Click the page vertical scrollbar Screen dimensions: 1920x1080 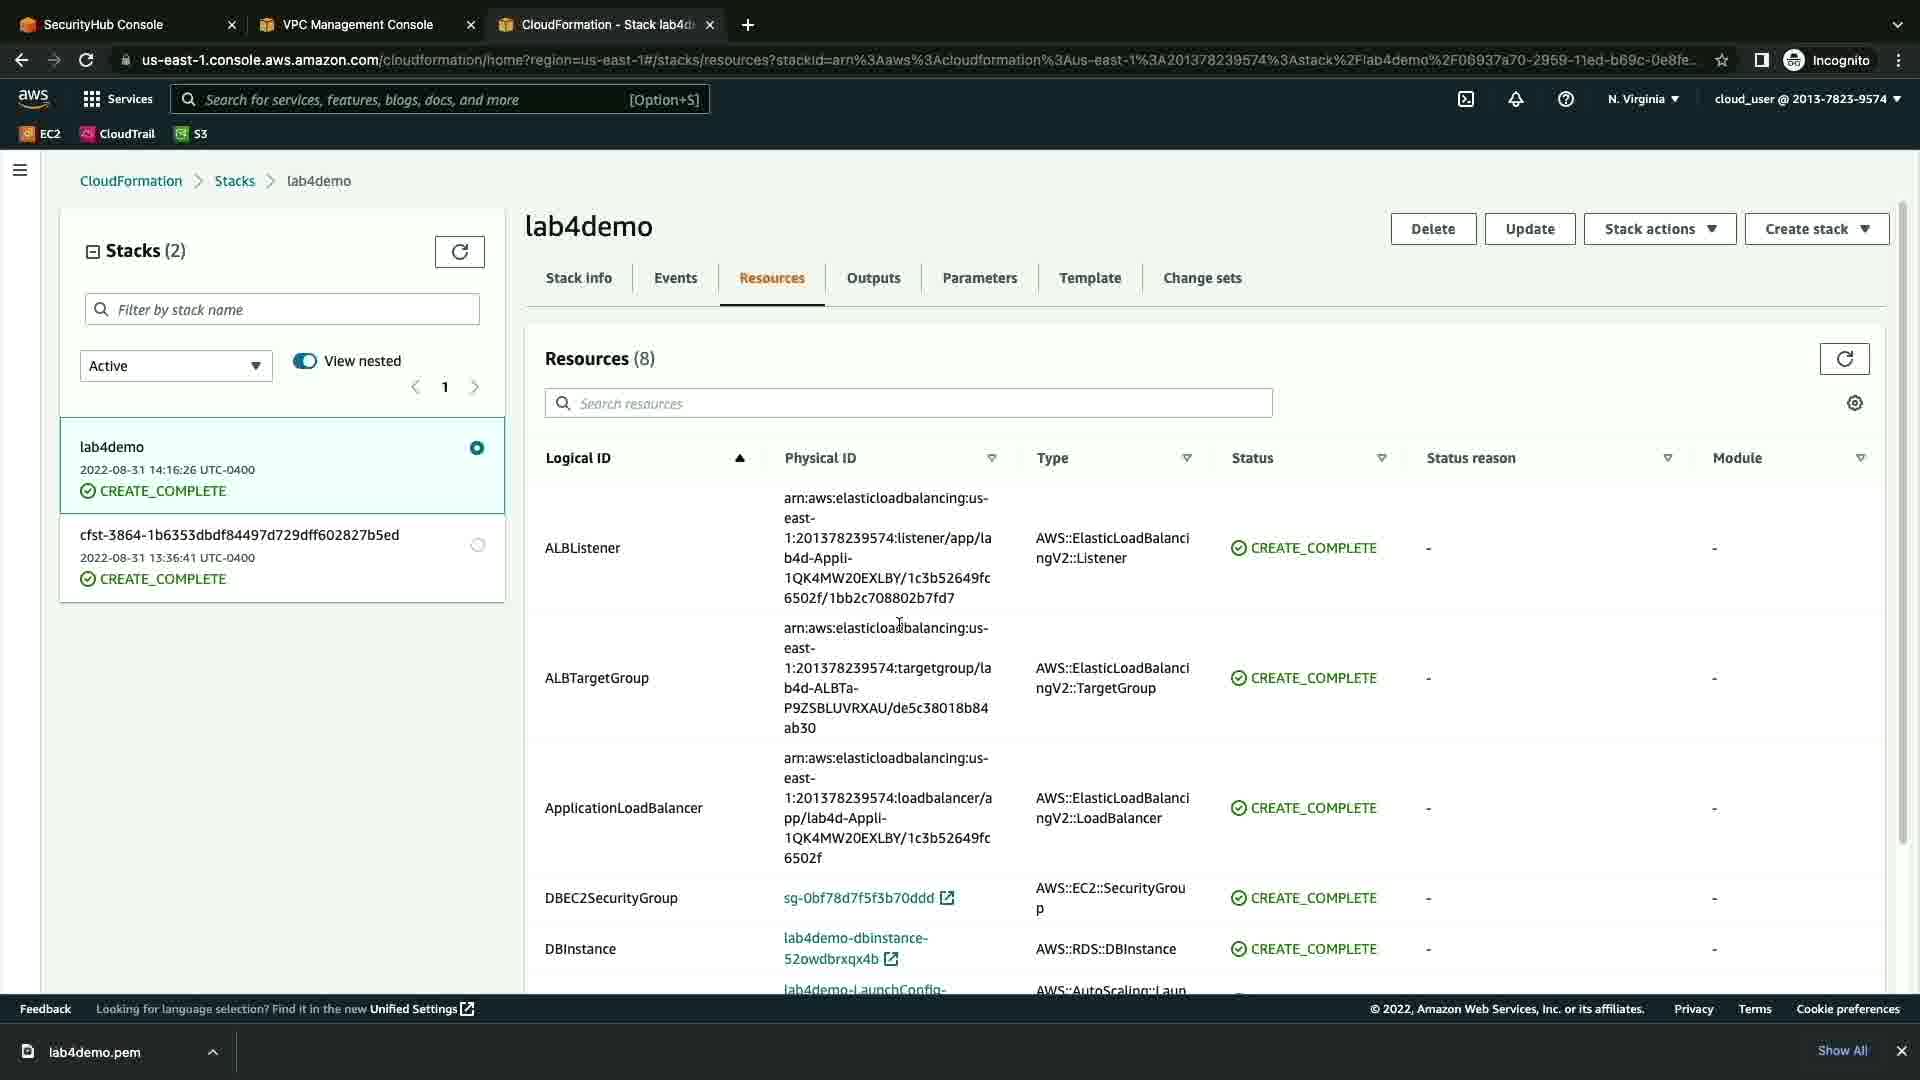pyautogui.click(x=1903, y=520)
